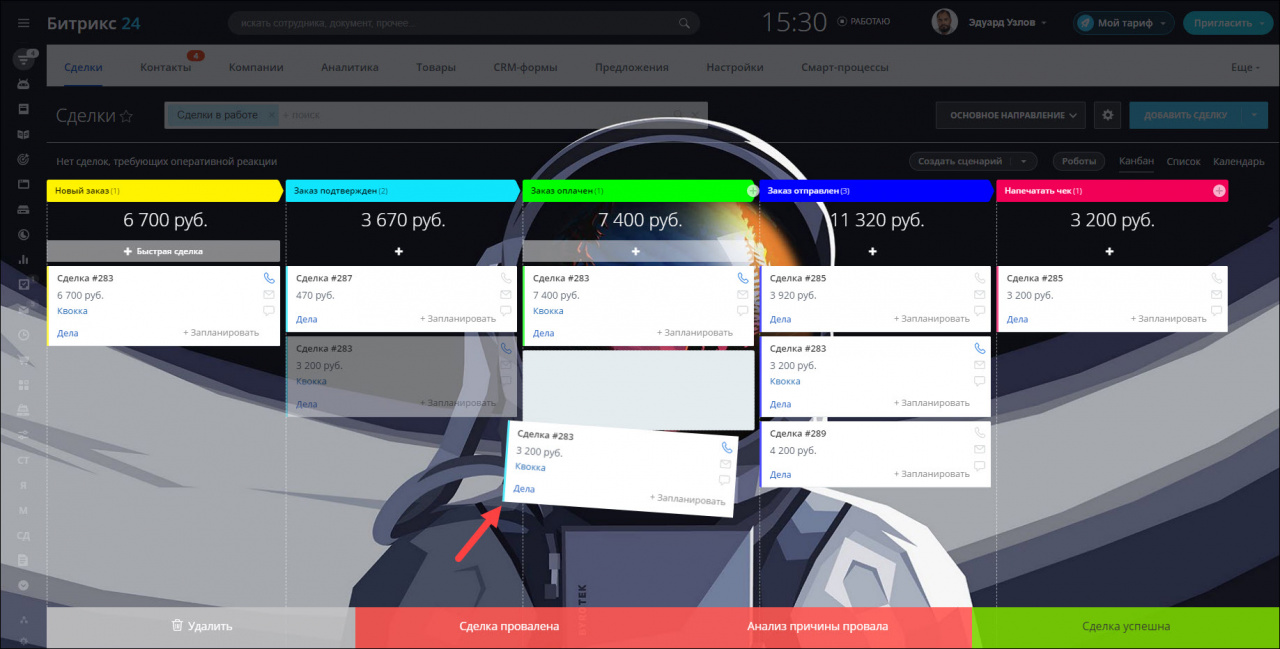Click the chat icon on deal #289
Image resolution: width=1280 pixels, height=649 pixels.
980,466
